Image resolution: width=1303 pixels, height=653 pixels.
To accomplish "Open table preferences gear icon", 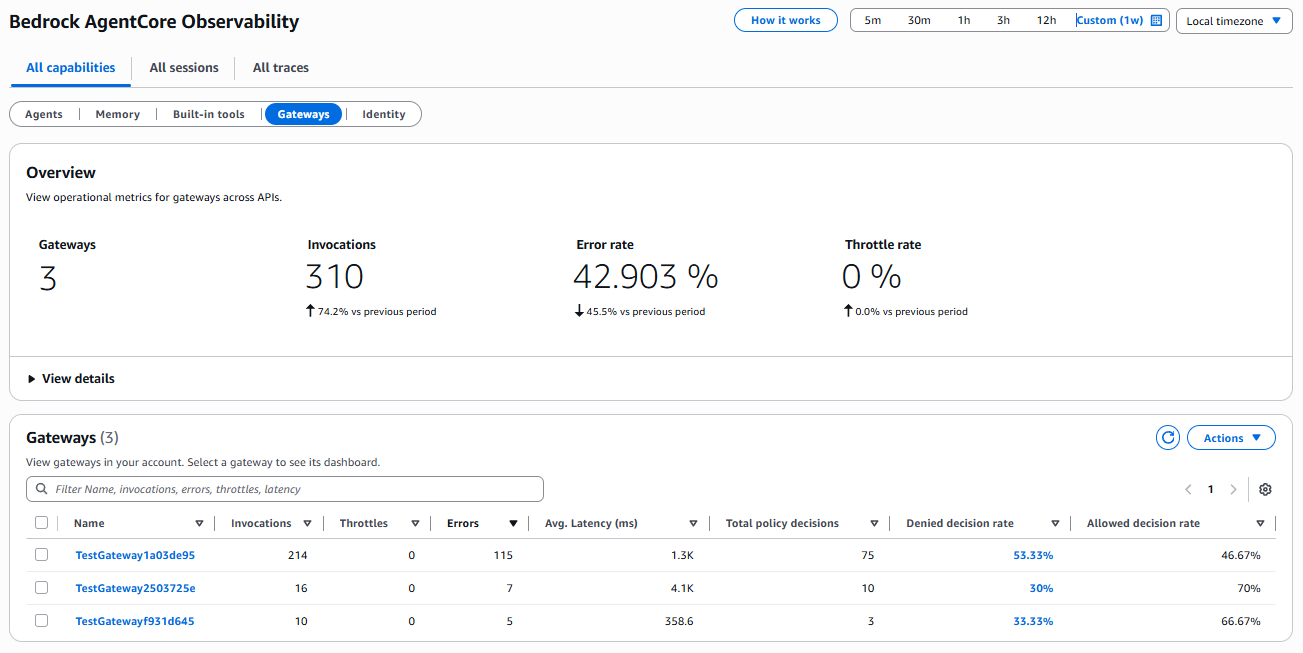I will [x=1265, y=489].
